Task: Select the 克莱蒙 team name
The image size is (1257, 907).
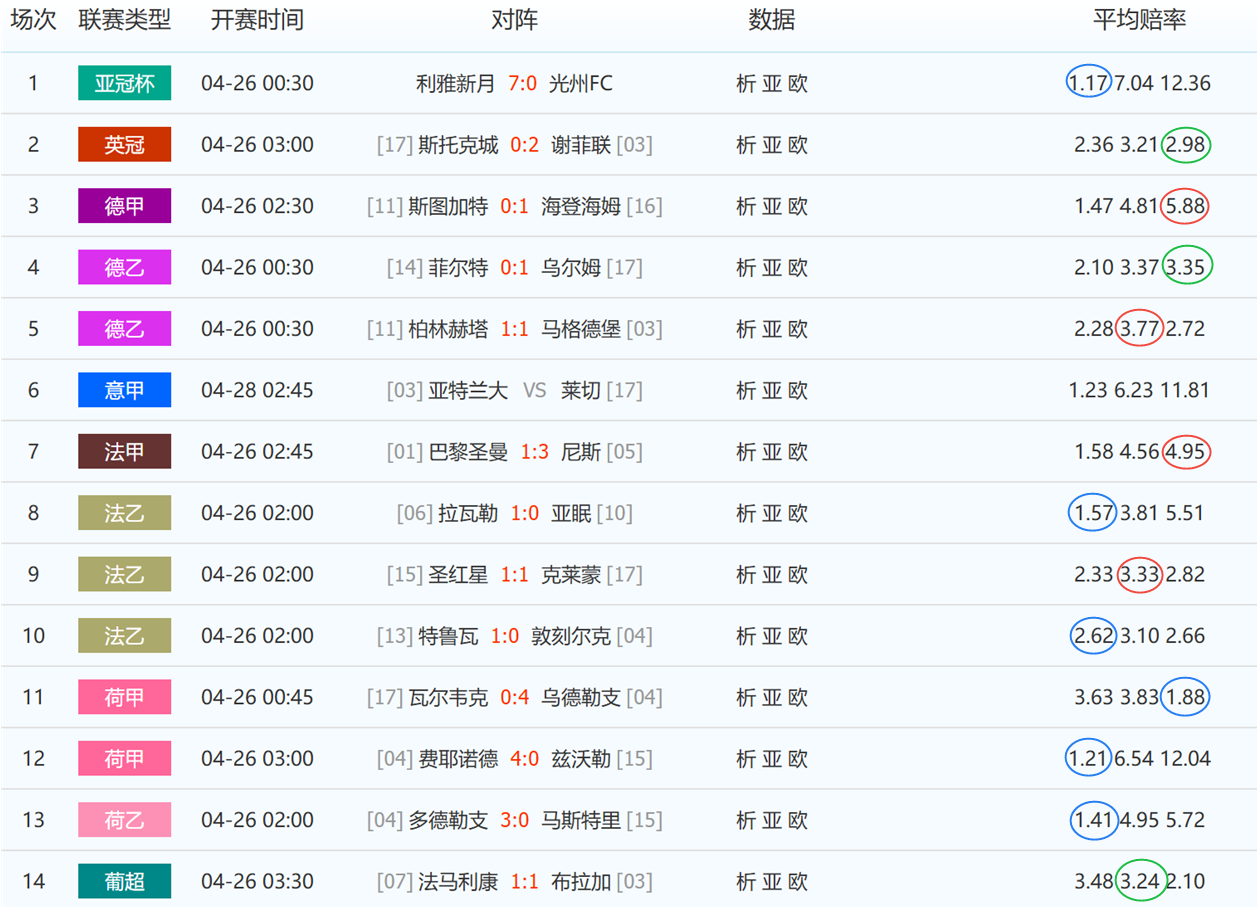Action: 571,574
